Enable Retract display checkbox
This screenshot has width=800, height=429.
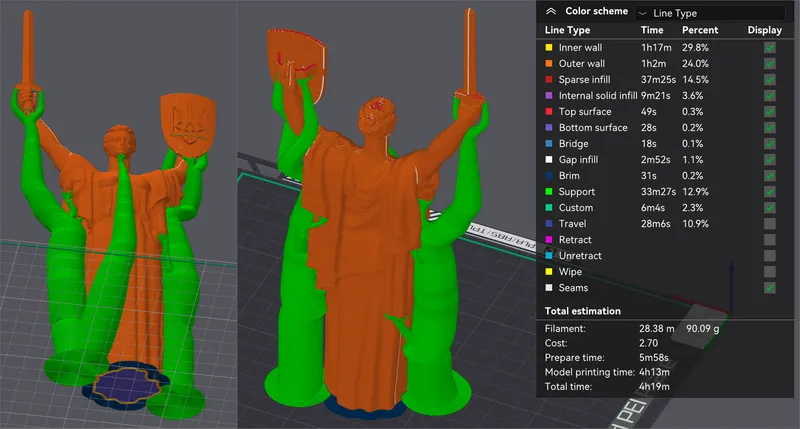tap(769, 240)
